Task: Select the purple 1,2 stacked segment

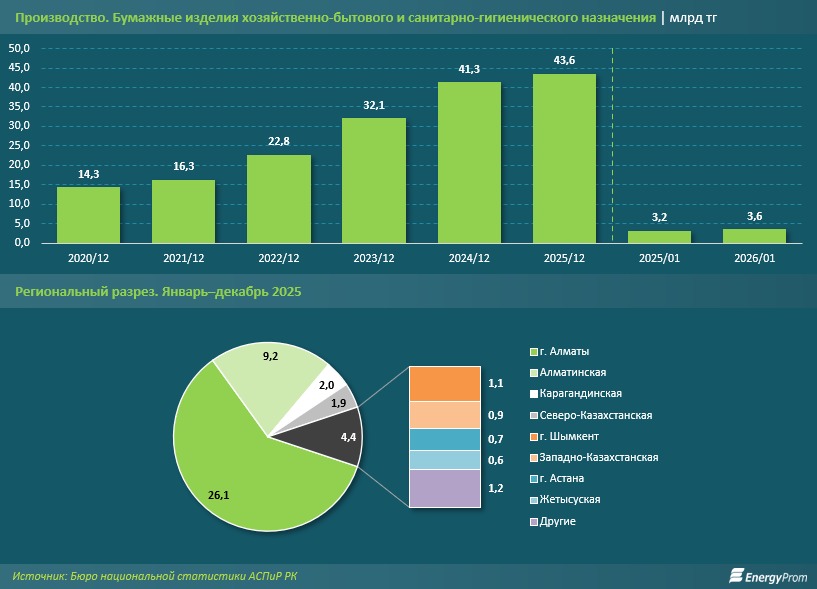Action: click(445, 489)
